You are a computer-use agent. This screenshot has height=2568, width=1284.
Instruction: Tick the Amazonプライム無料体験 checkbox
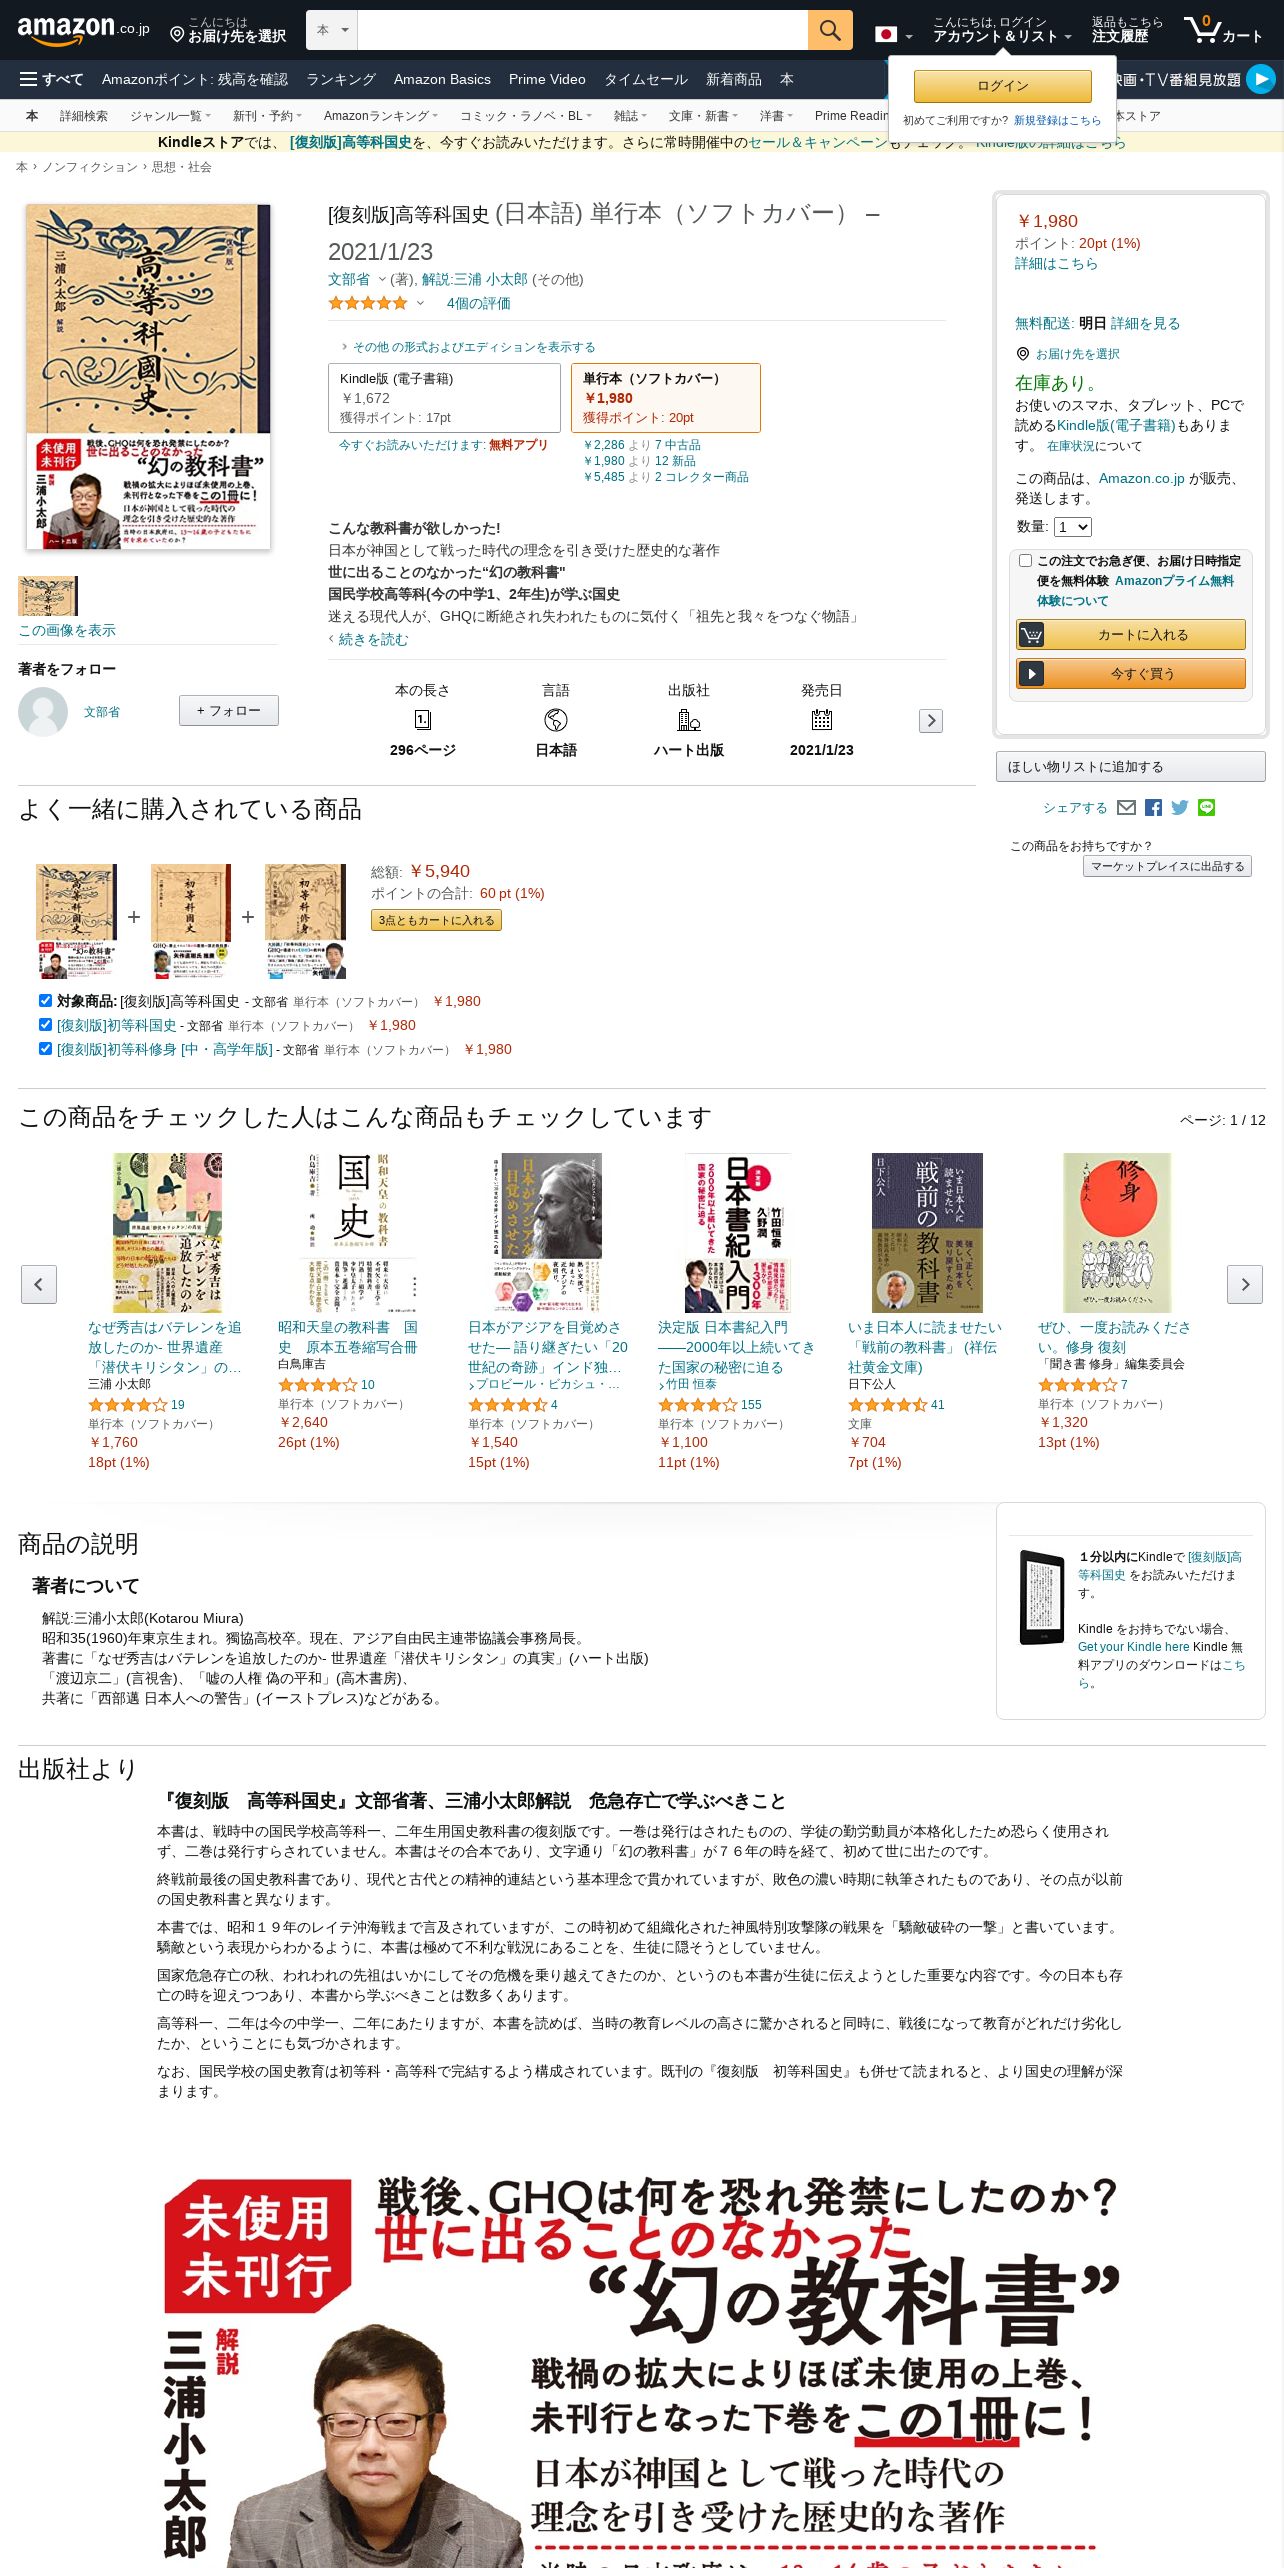[x=1025, y=561]
